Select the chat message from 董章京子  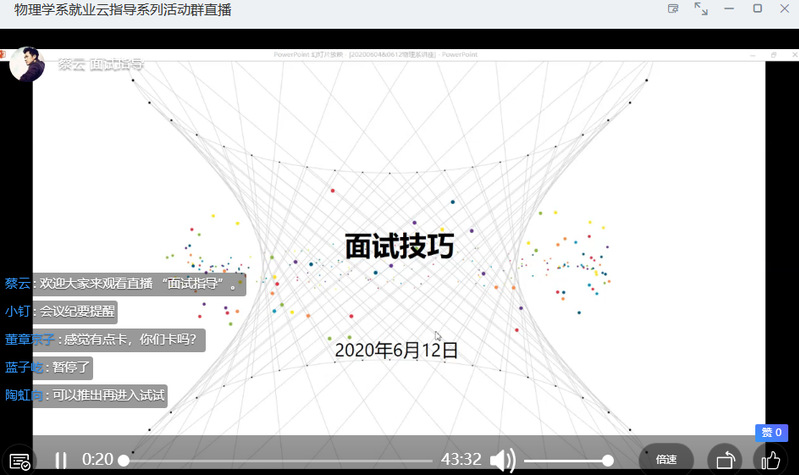[x=130, y=339]
